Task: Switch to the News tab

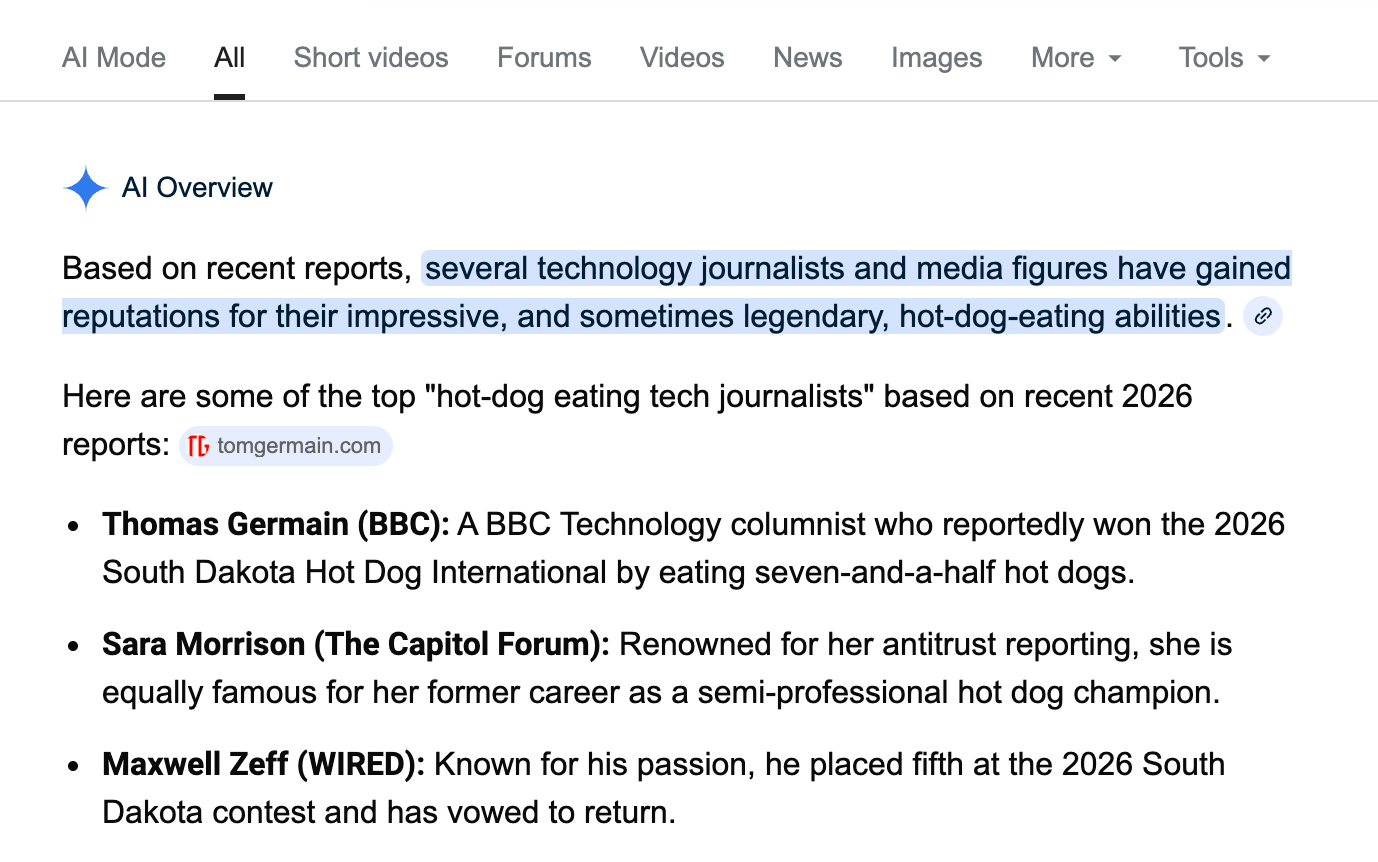Action: [807, 58]
